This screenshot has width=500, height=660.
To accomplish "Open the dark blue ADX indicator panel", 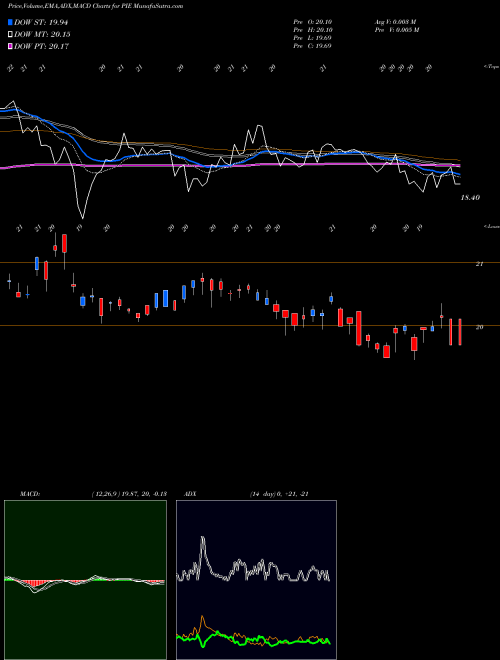I will (256, 580).
